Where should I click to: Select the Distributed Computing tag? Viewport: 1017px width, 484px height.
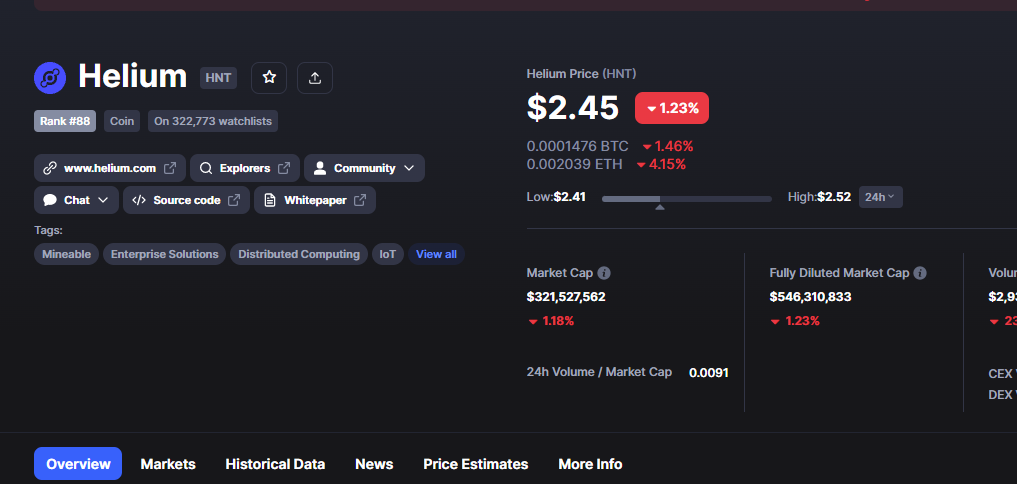click(299, 254)
